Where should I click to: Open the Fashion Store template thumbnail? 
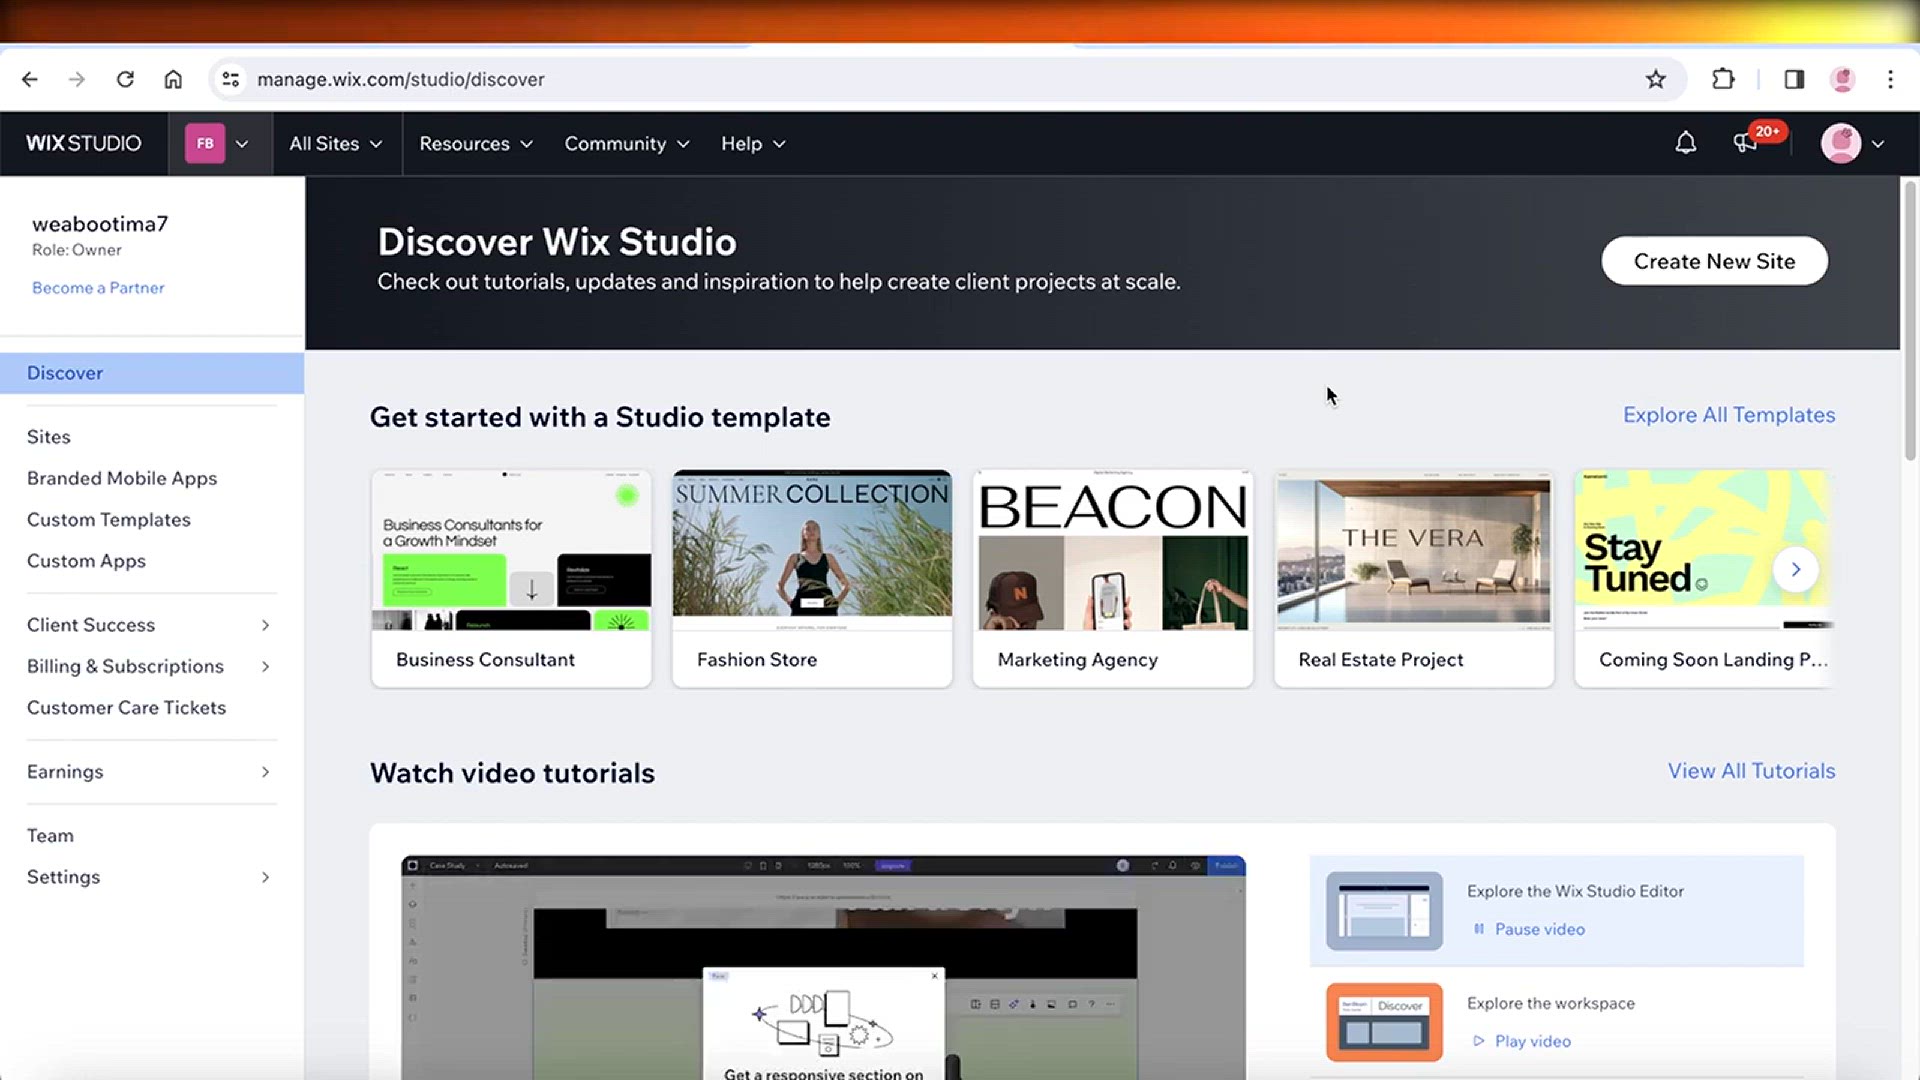click(x=812, y=551)
